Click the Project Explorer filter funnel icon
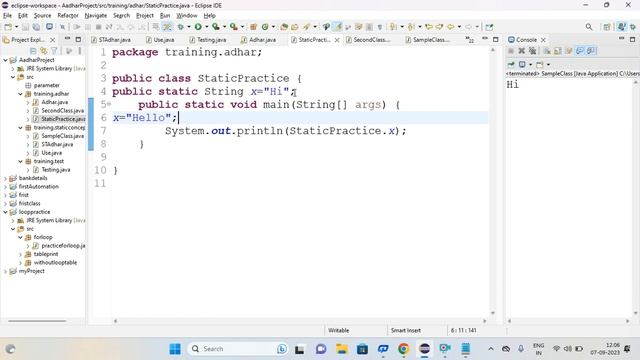Screen dimensions: 640x360 pyautogui.click(x=54, y=51)
